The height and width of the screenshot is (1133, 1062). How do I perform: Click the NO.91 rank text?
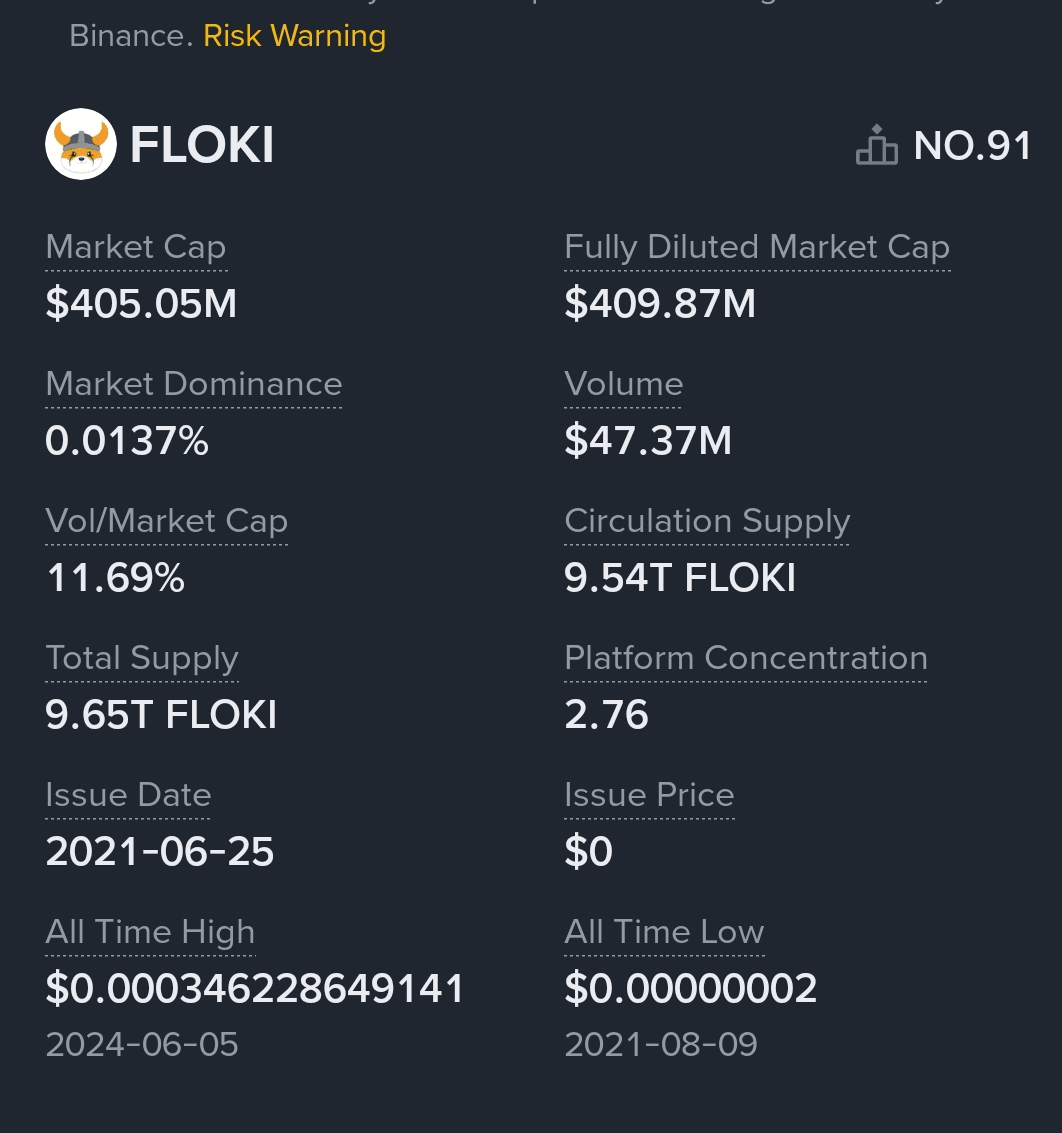pos(972,146)
